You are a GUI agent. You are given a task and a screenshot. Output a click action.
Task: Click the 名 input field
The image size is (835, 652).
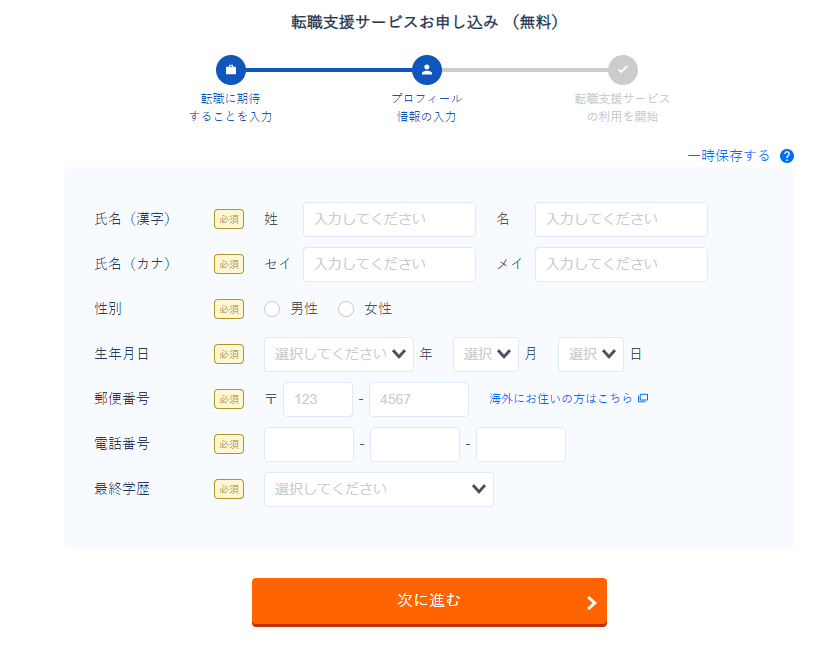(x=621, y=219)
